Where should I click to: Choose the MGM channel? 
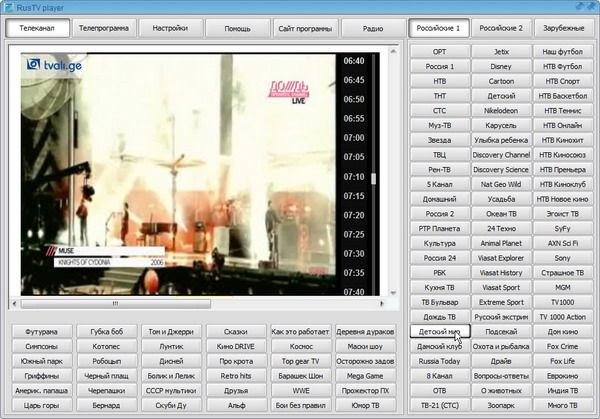(x=563, y=287)
